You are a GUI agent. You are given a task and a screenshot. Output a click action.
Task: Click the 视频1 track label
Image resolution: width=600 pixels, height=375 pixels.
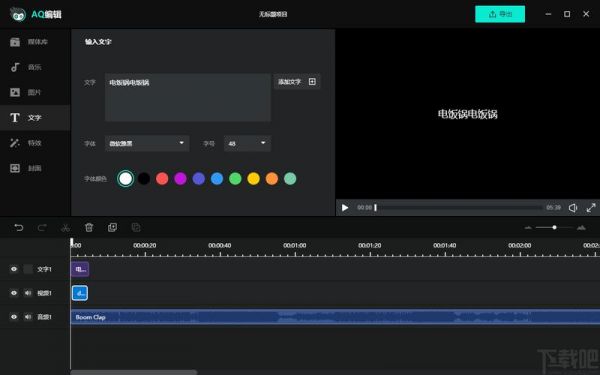(44, 293)
